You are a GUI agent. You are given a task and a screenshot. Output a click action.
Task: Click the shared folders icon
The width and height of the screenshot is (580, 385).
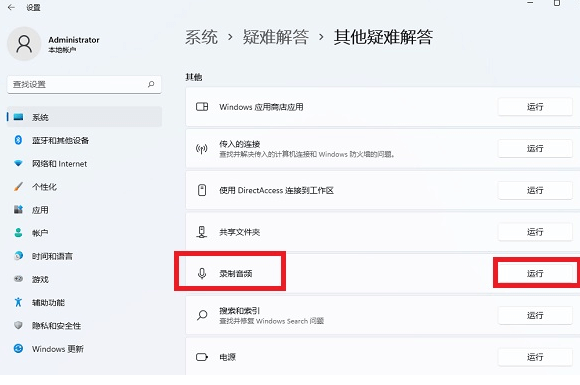click(202, 232)
